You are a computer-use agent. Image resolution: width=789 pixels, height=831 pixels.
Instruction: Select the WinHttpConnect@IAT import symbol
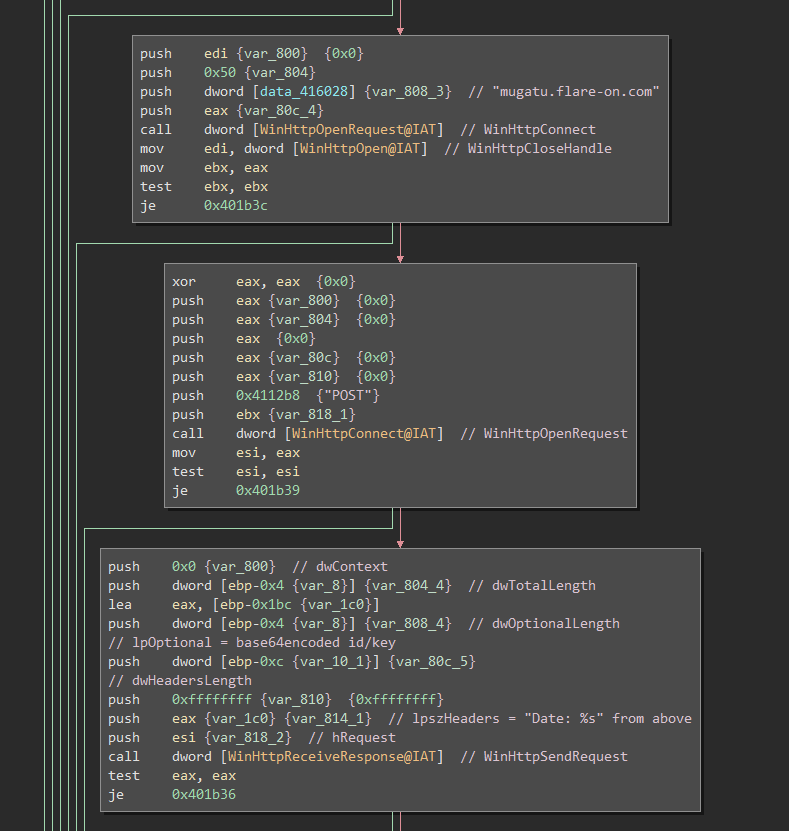(364, 434)
